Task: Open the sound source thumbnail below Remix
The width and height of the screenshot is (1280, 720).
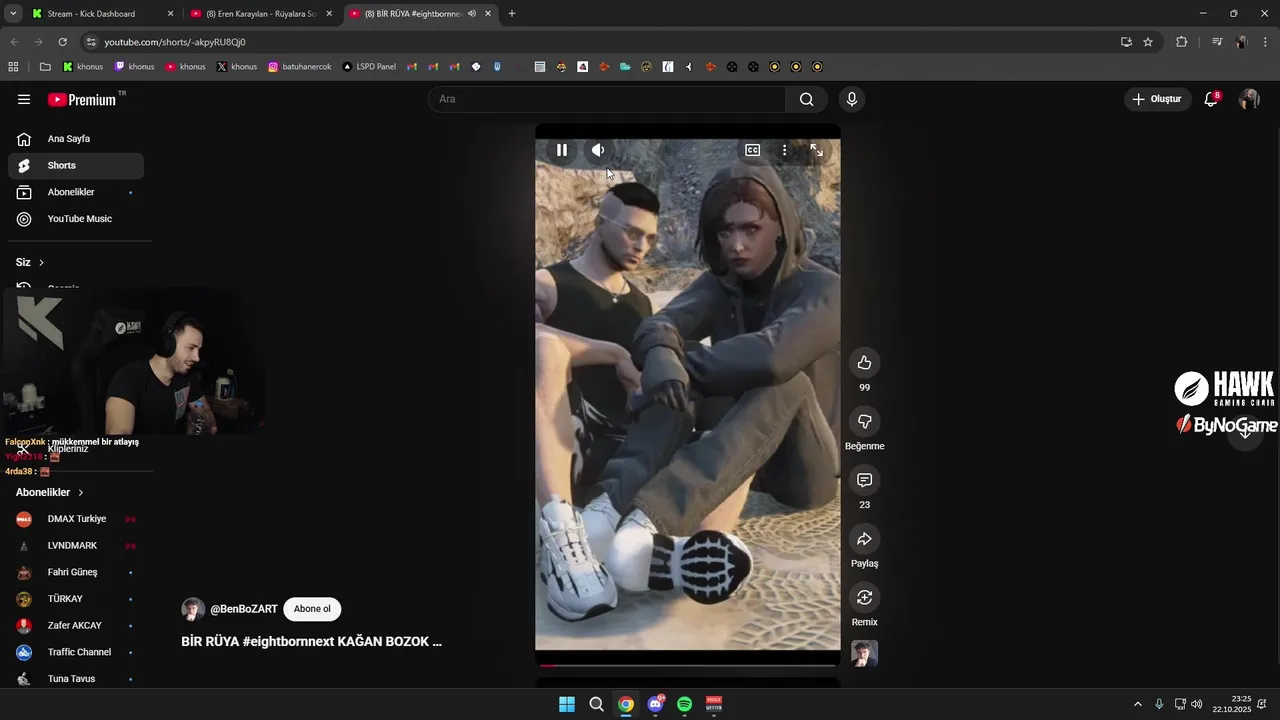Action: click(864, 653)
